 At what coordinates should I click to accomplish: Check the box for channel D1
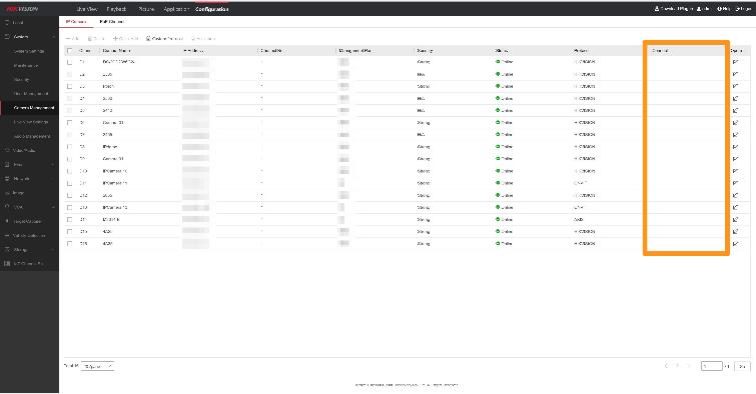pos(69,62)
